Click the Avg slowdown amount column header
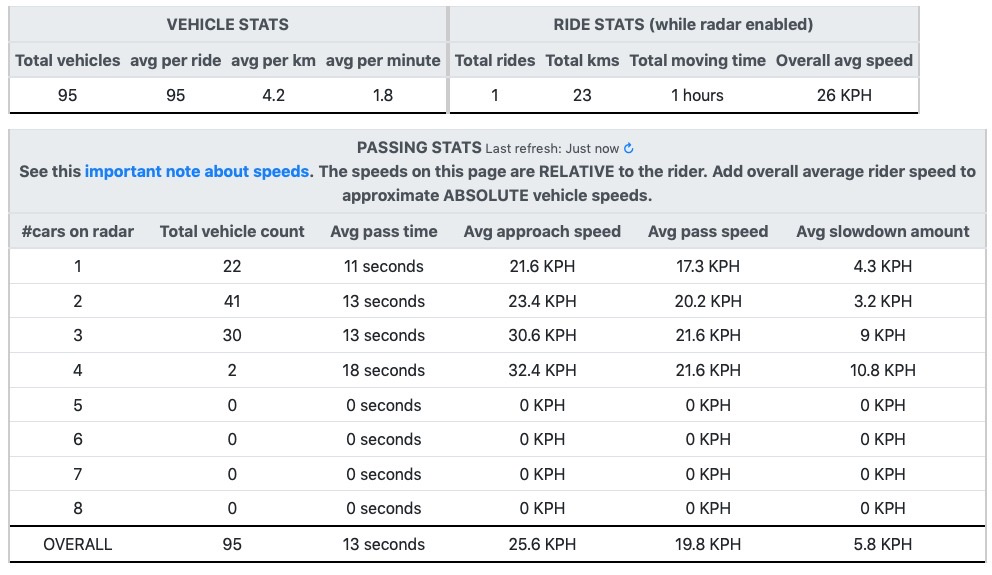 tap(883, 232)
